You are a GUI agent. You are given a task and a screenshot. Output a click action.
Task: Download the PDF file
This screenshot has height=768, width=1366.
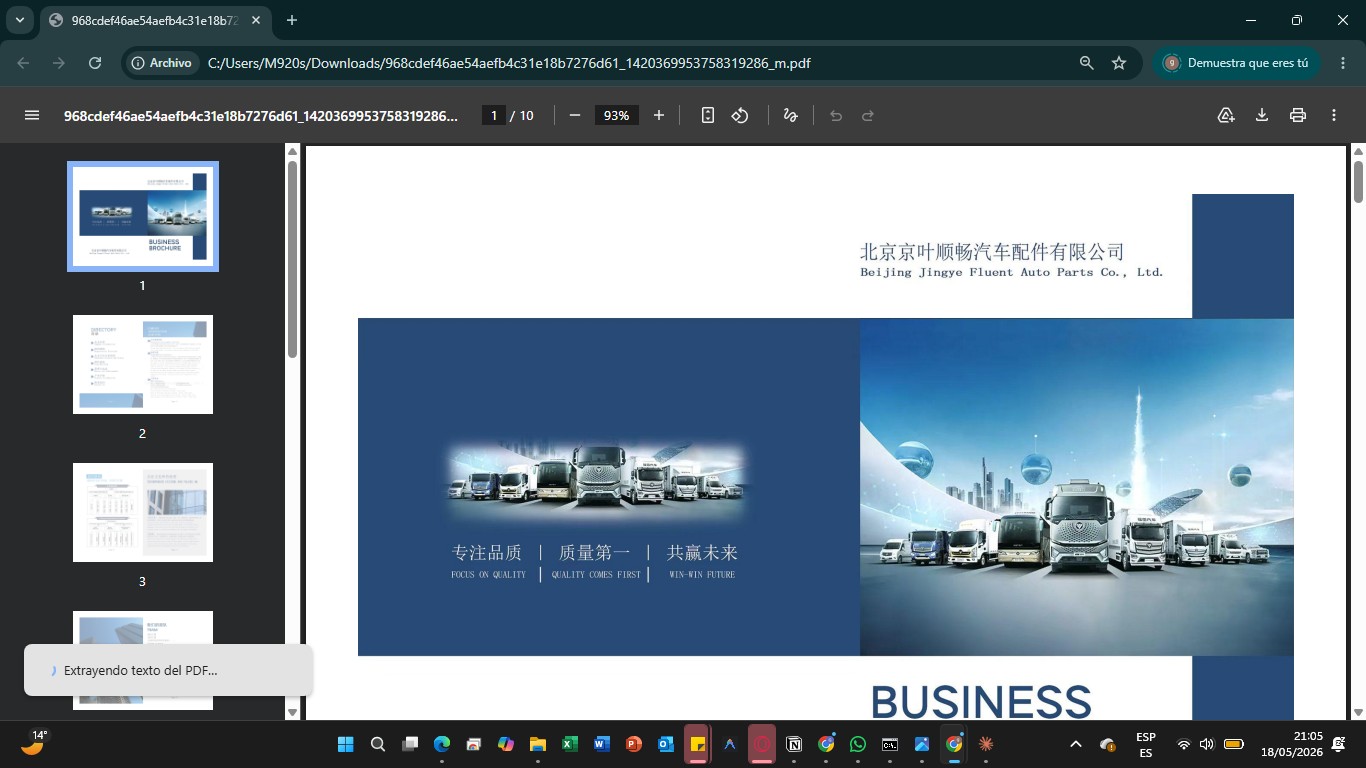(1262, 115)
